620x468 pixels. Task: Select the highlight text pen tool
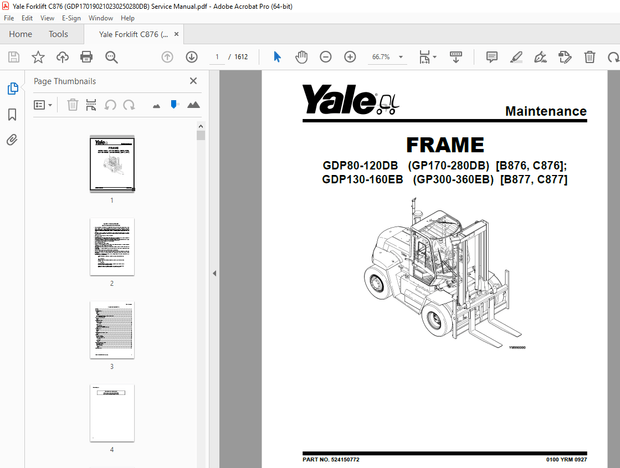coord(516,57)
